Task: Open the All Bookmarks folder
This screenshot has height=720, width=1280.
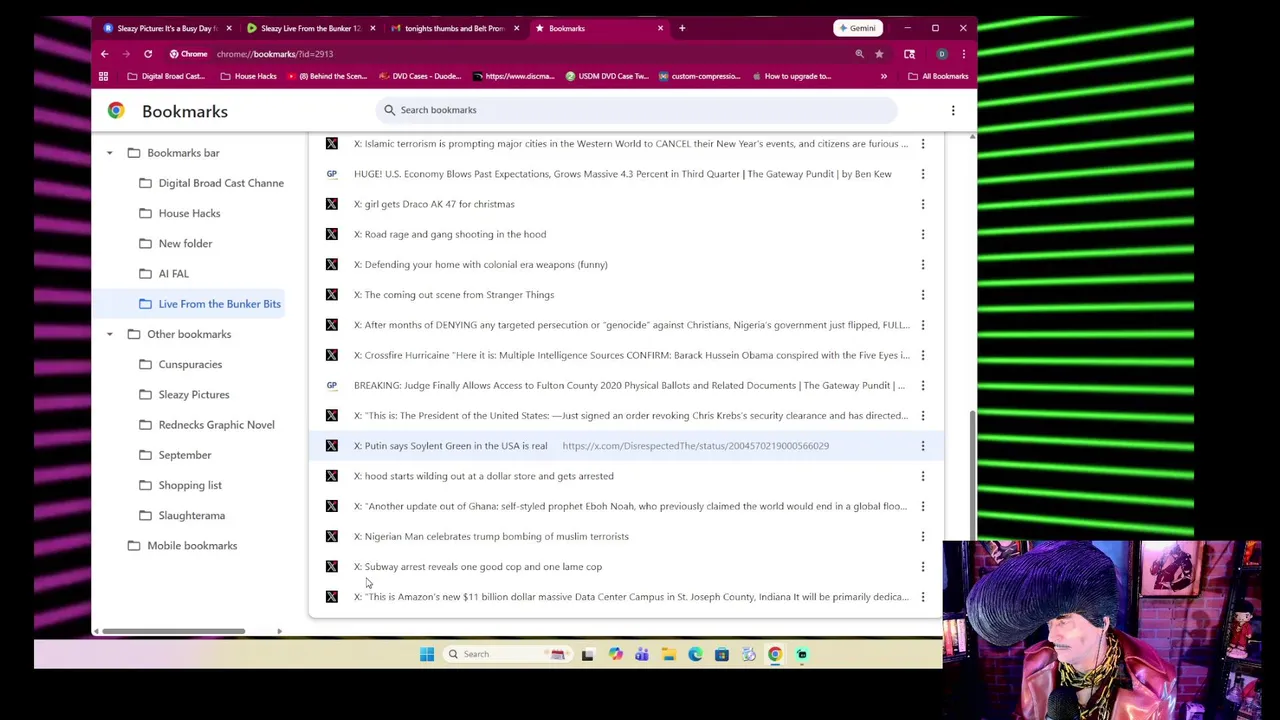Action: [x=938, y=76]
